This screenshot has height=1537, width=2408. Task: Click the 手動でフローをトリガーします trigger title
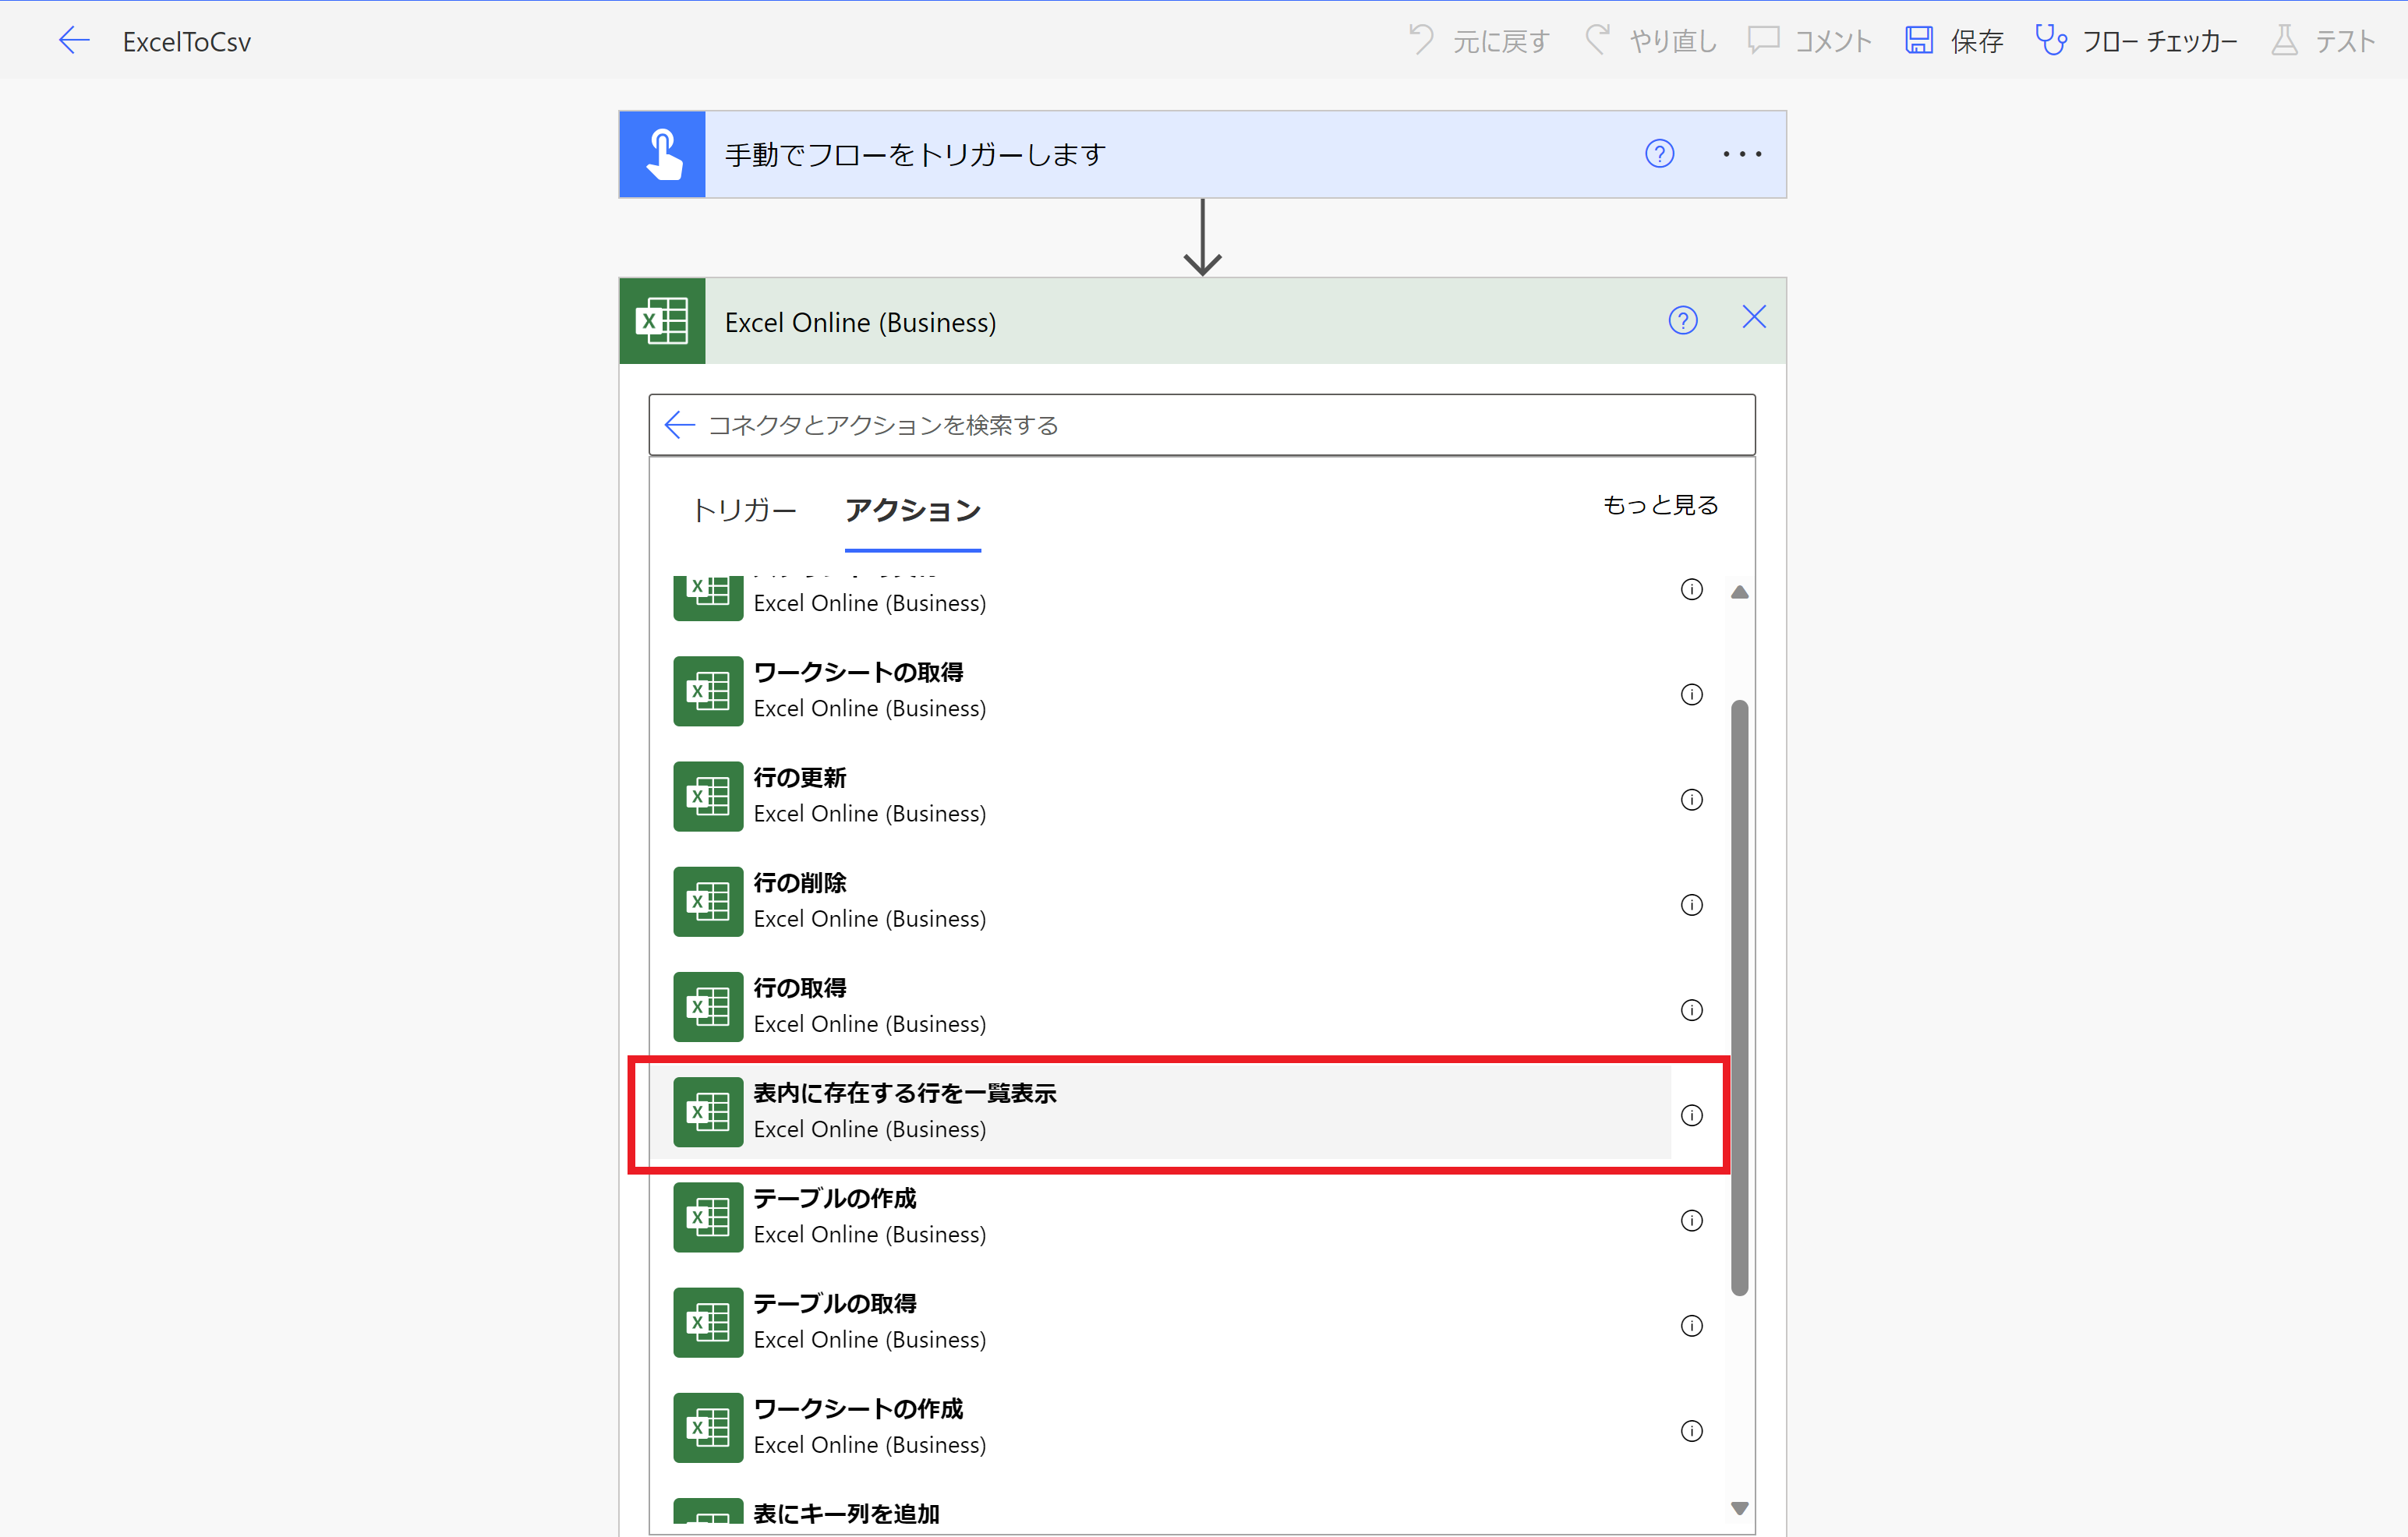pyautogui.click(x=915, y=155)
